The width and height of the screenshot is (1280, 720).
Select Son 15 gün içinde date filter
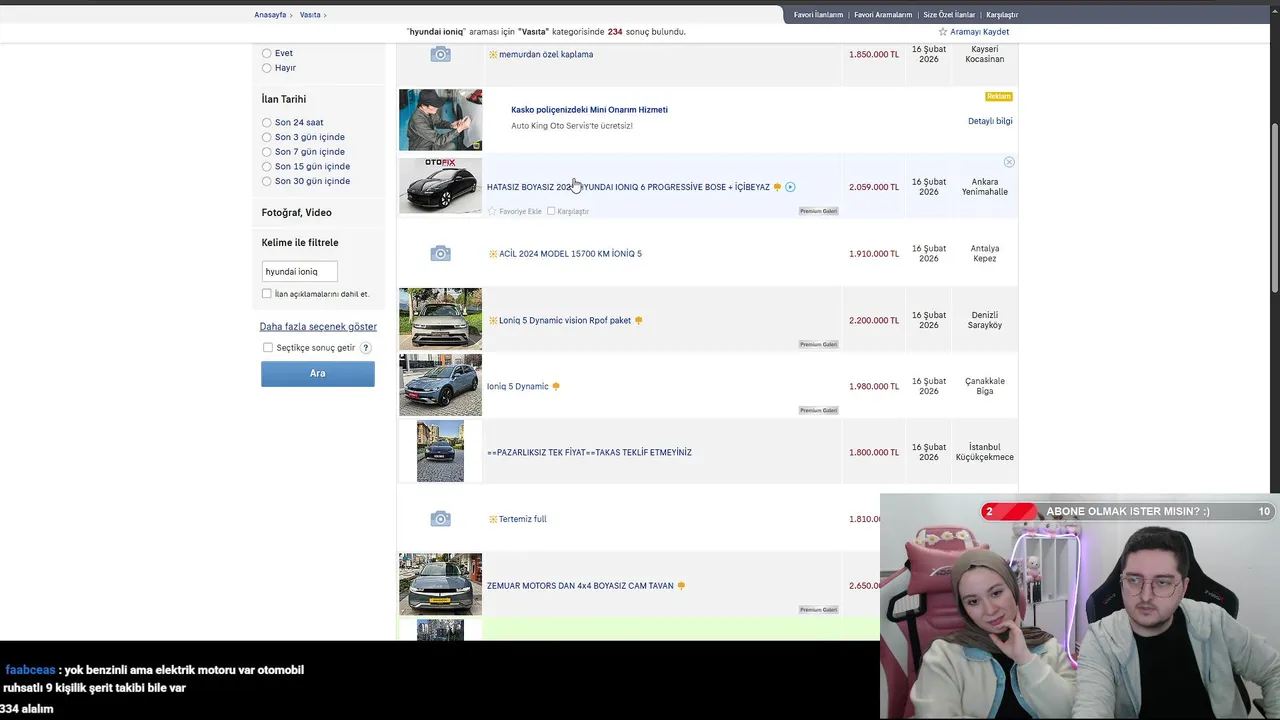coord(266,167)
